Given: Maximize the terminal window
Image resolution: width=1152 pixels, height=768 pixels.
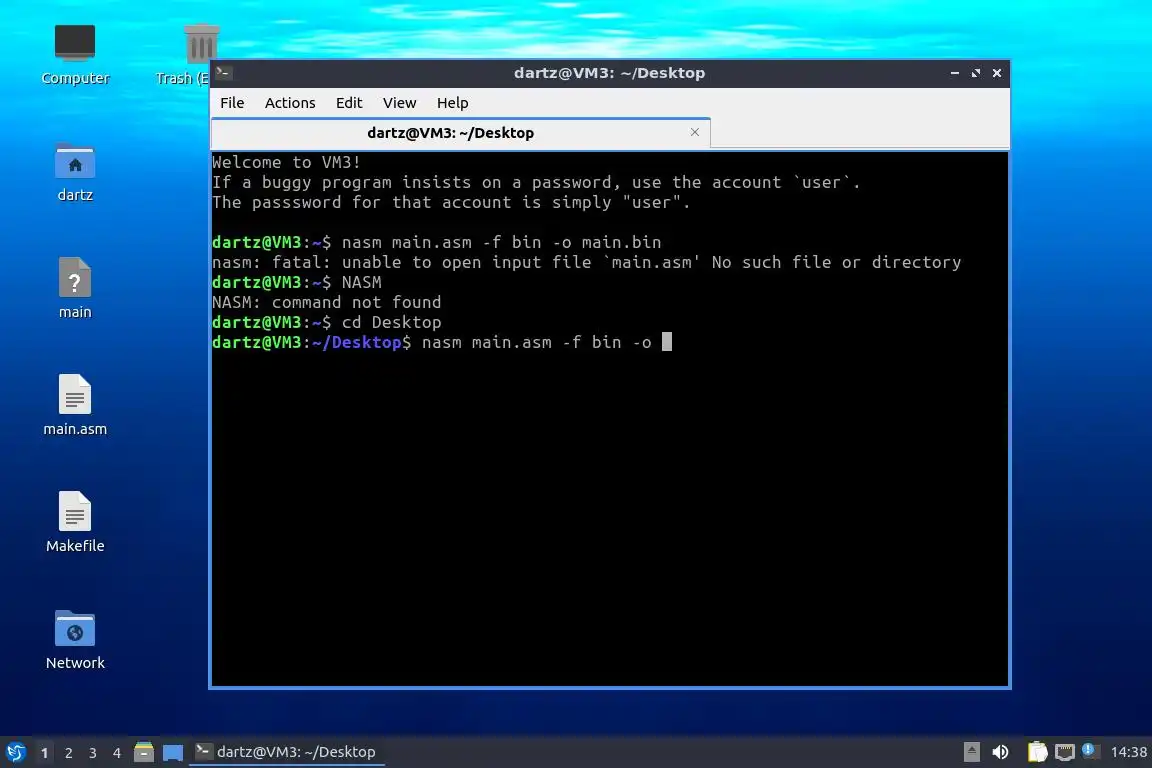Looking at the screenshot, I should (x=976, y=73).
